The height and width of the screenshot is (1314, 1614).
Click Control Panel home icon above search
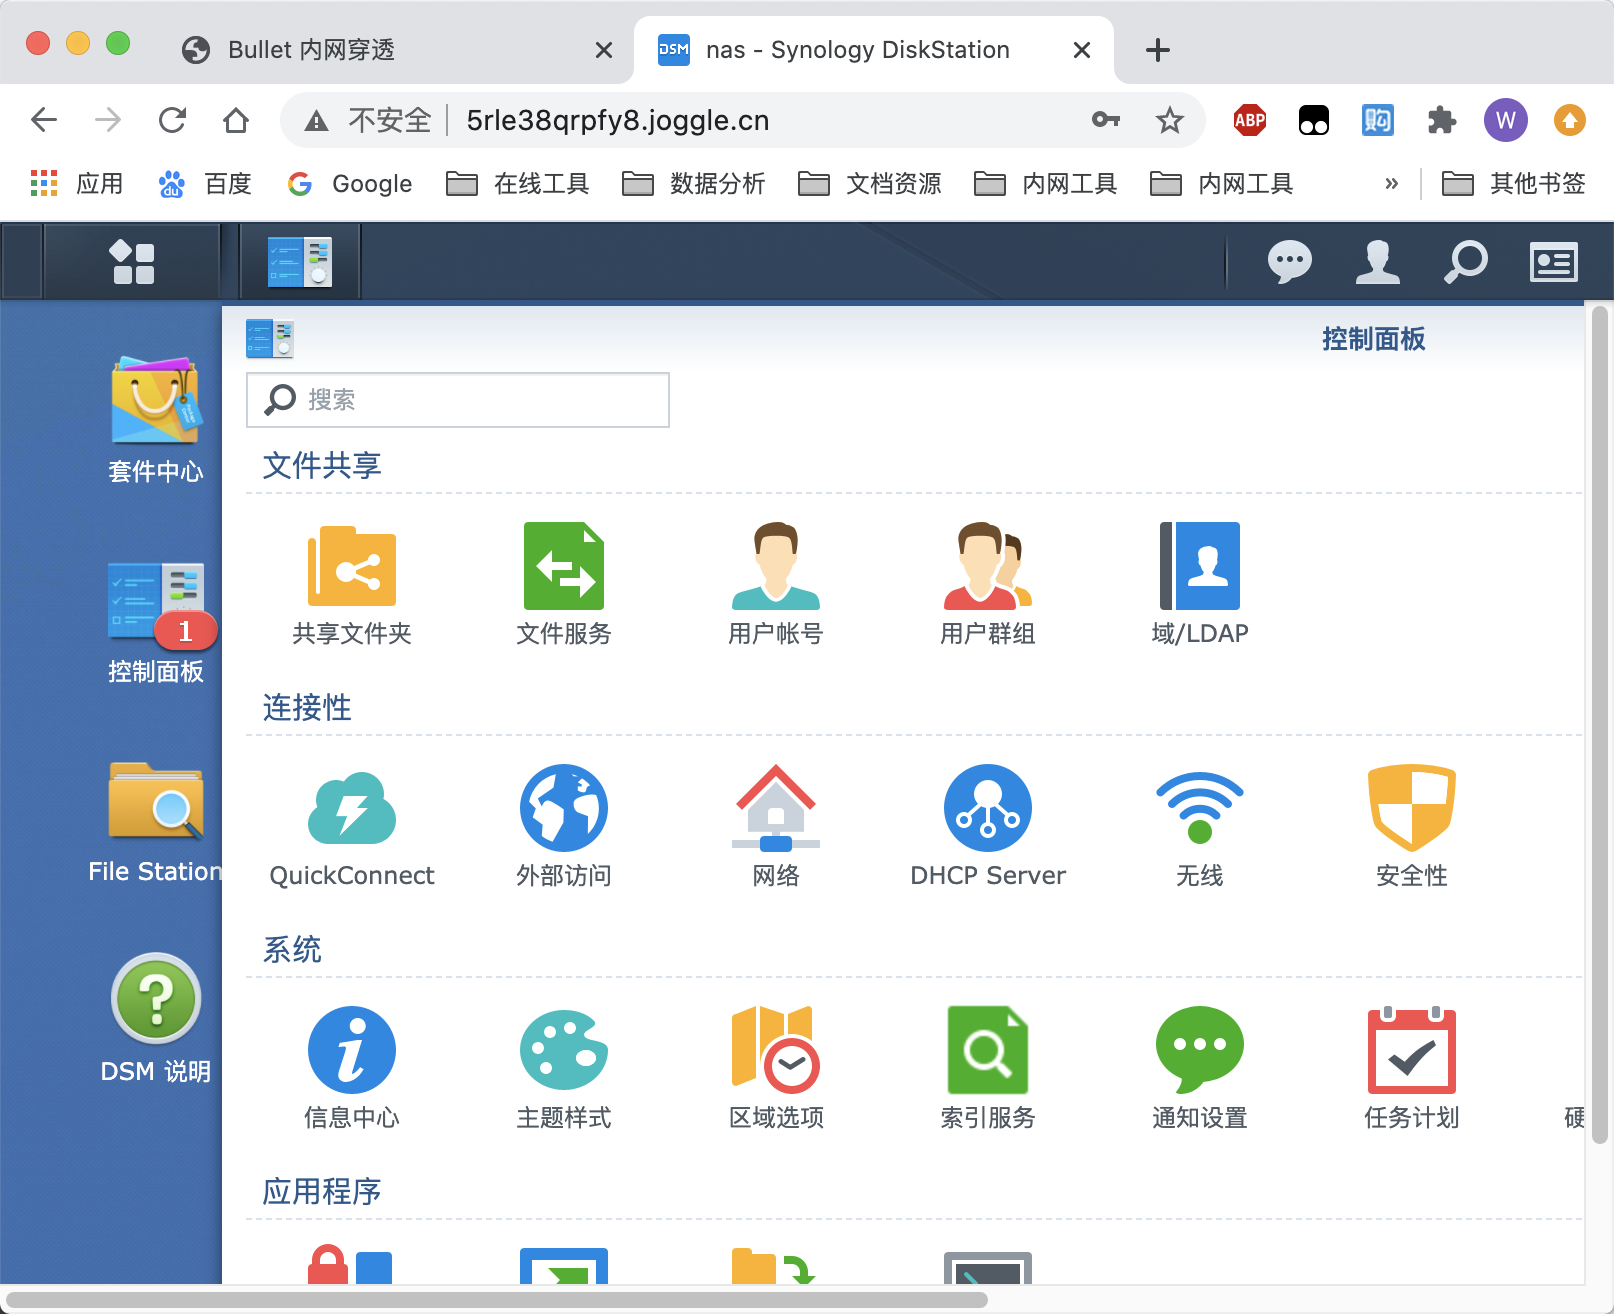click(270, 339)
